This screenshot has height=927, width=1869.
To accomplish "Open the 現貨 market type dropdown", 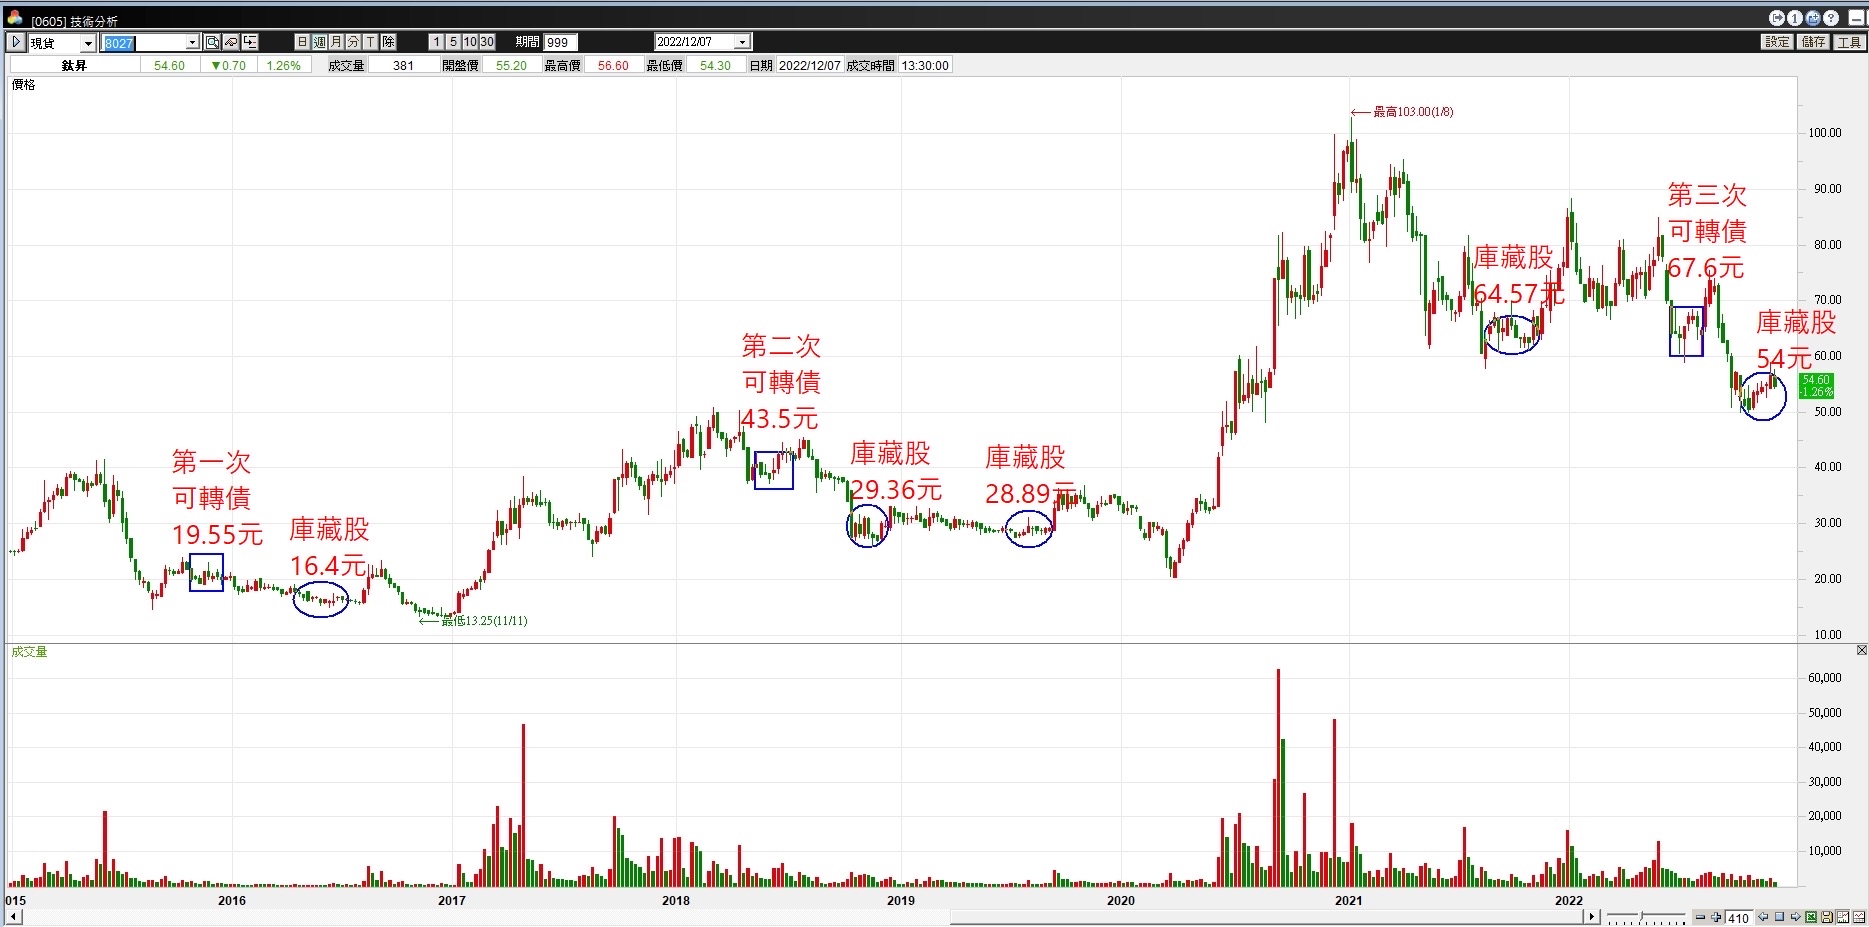I will [x=88, y=43].
